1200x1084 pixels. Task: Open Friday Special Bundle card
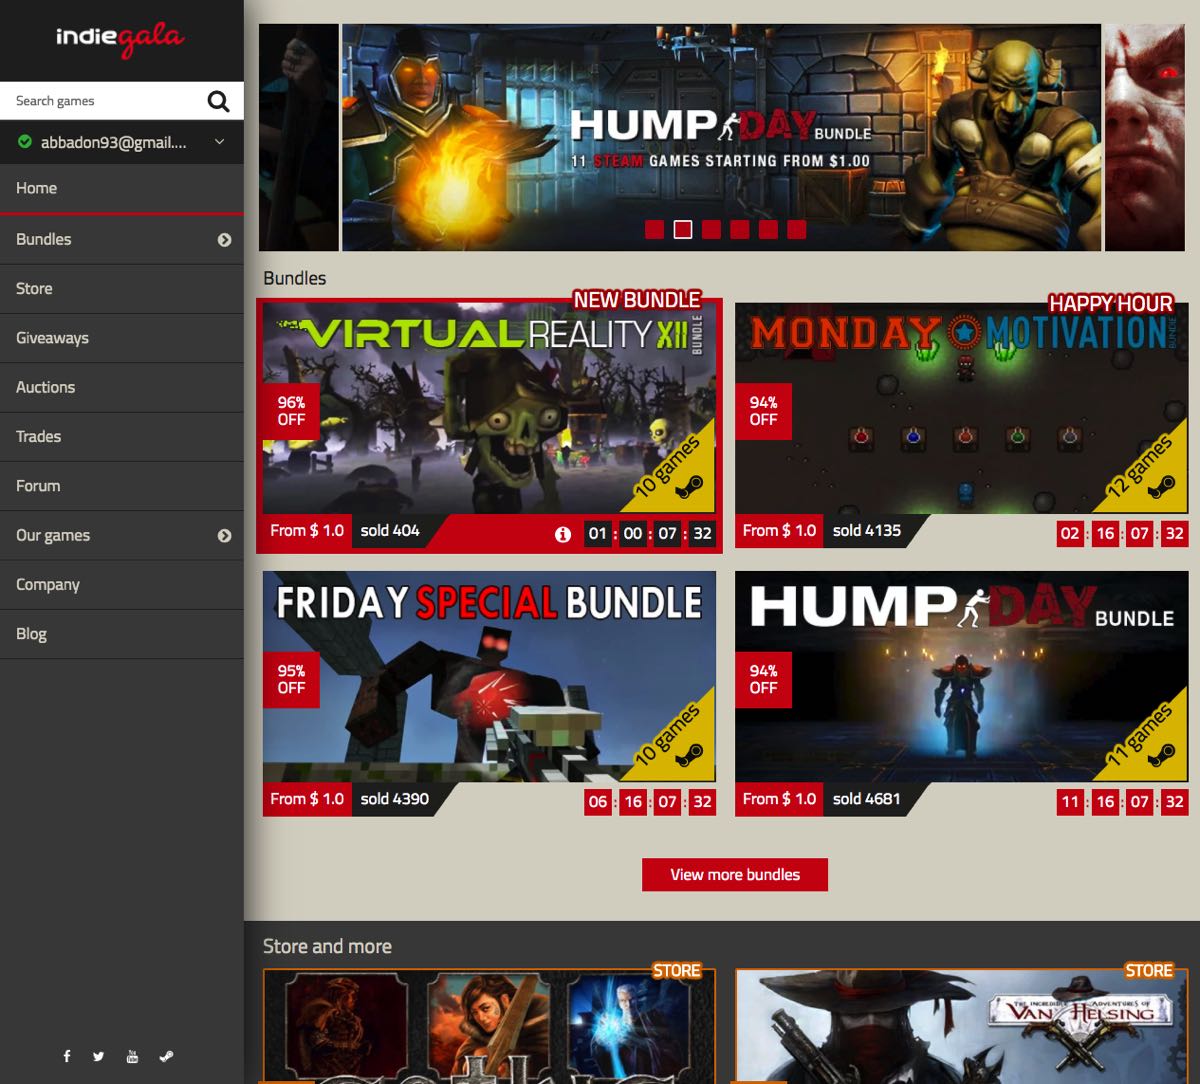489,693
